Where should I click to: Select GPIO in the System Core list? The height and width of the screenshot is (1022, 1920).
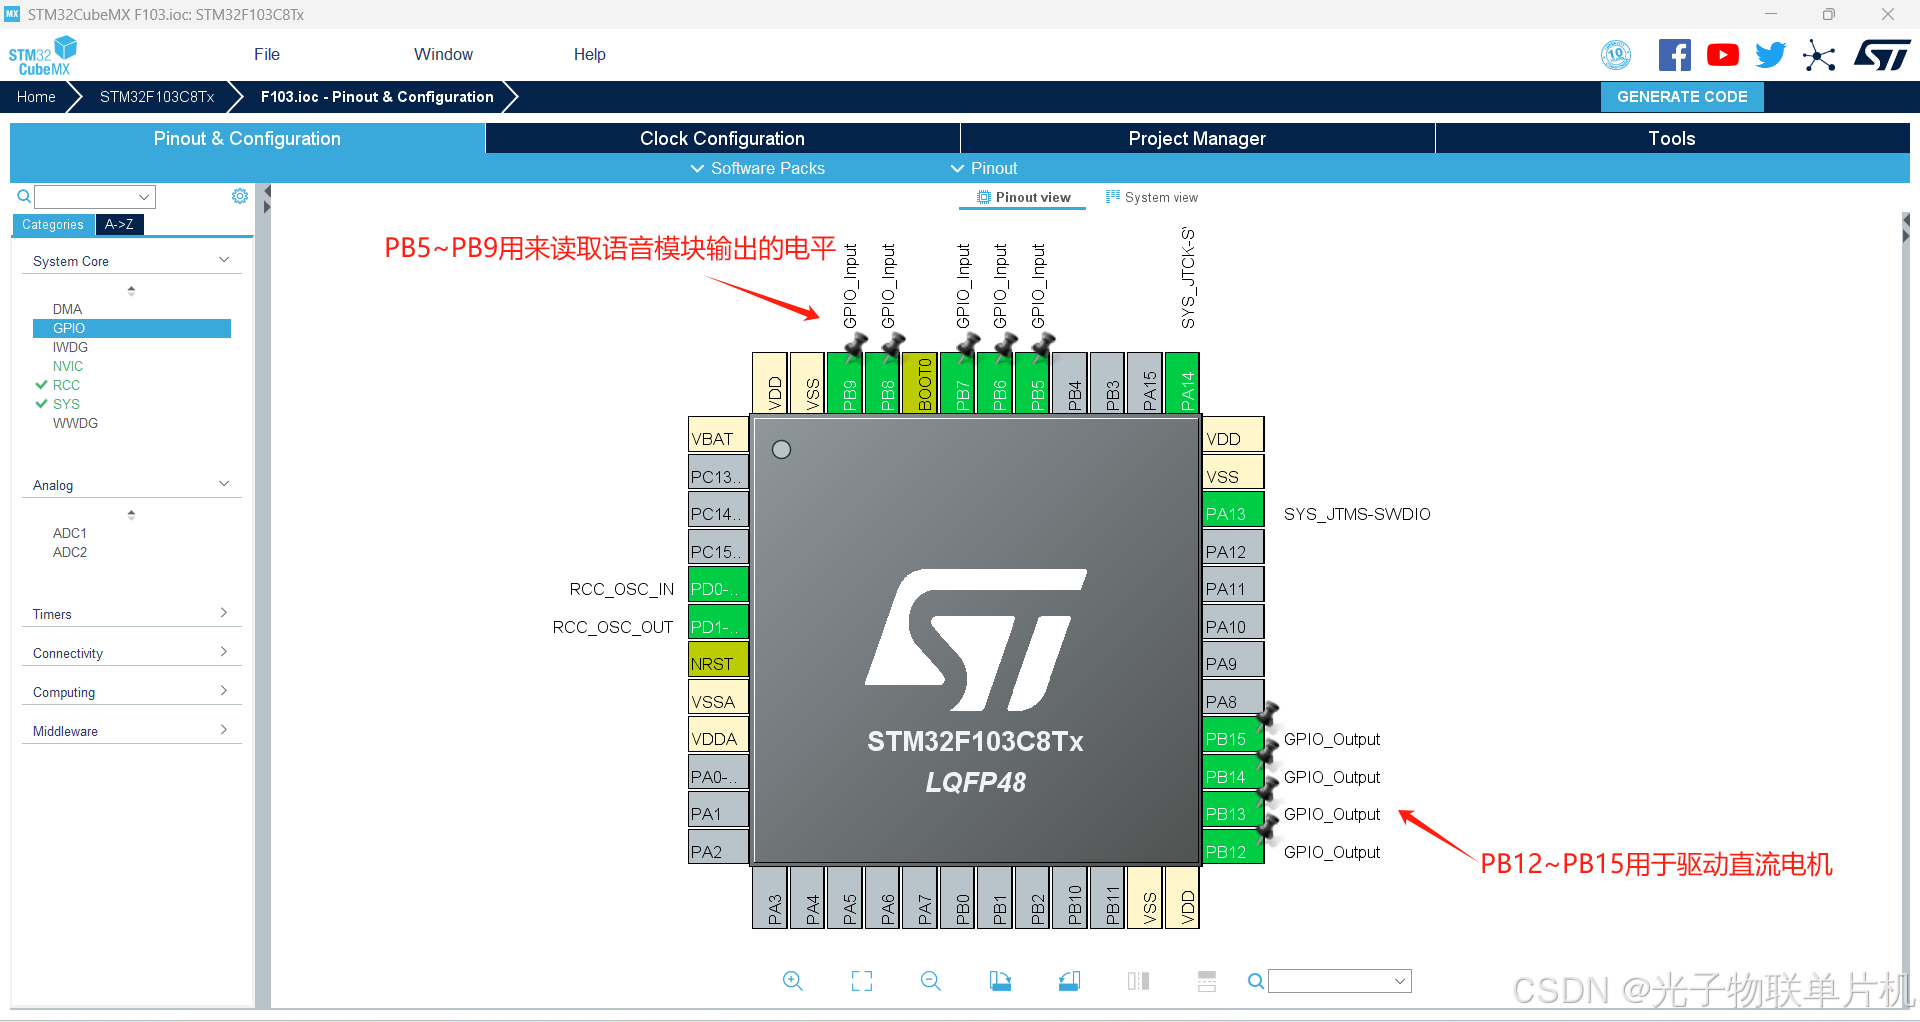132,328
